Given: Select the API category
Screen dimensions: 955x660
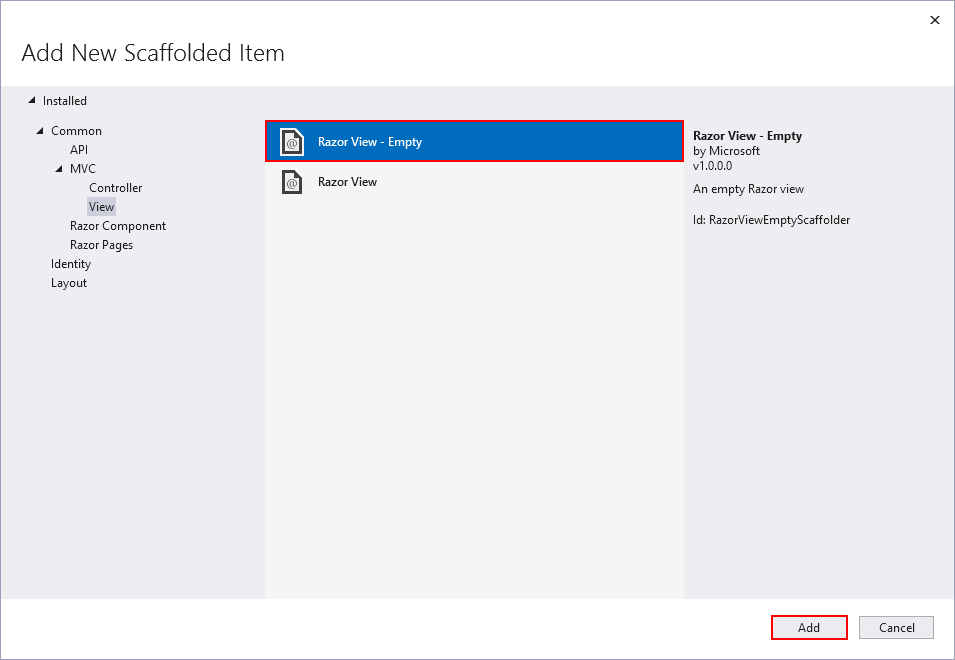Looking at the screenshot, I should 78,149.
